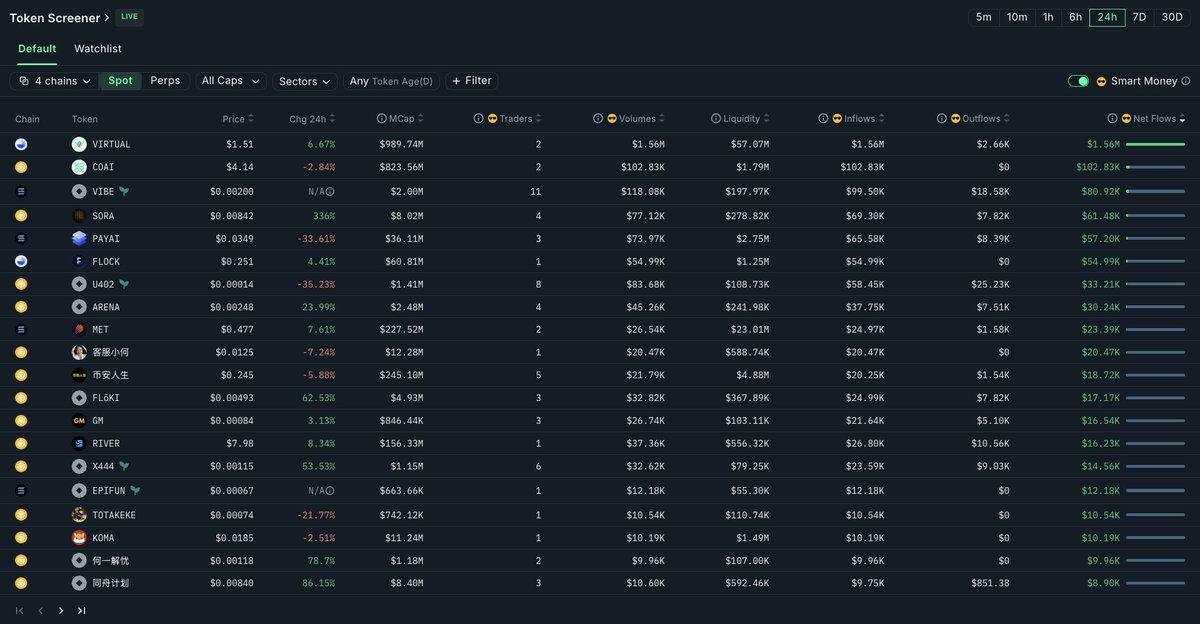Go to the next page arrow
This screenshot has width=1200, height=624.
(61, 610)
